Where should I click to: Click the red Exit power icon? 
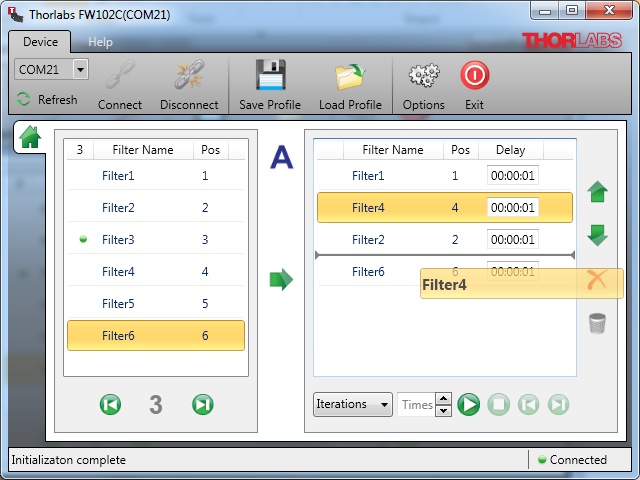[x=475, y=75]
